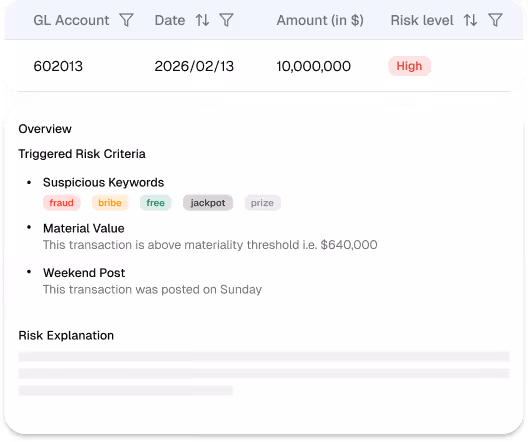Click the Risk Explanation heading

(66, 336)
